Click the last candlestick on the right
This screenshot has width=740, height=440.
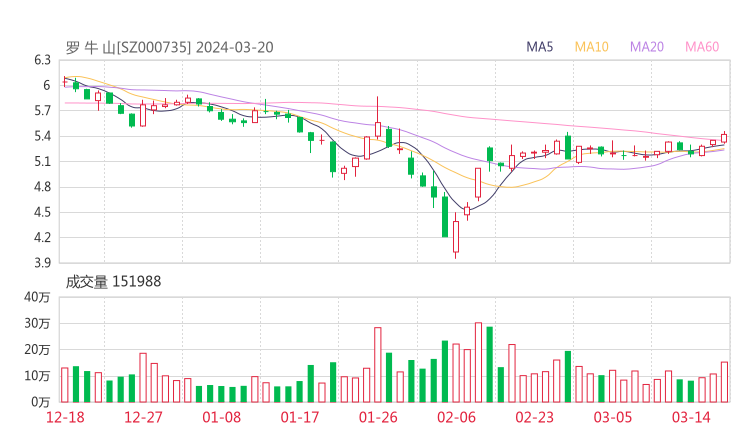point(724,138)
